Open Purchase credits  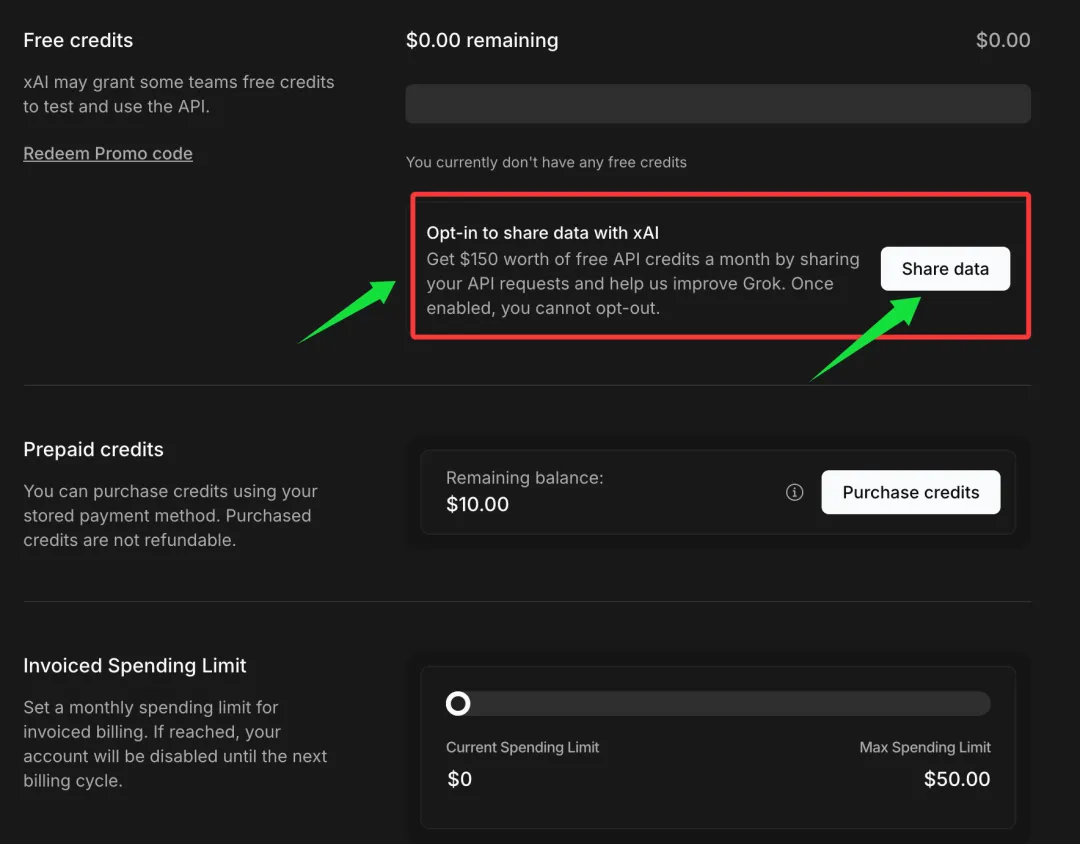tap(911, 492)
